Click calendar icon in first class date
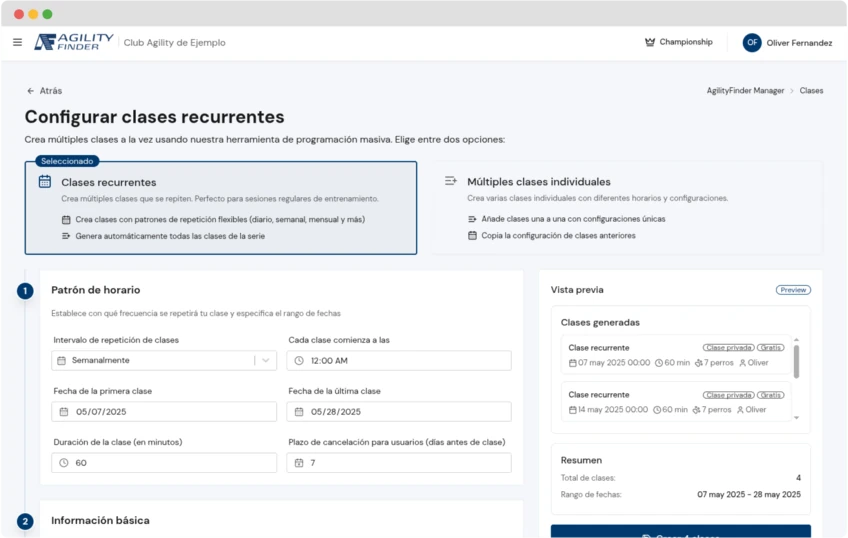 (64, 411)
